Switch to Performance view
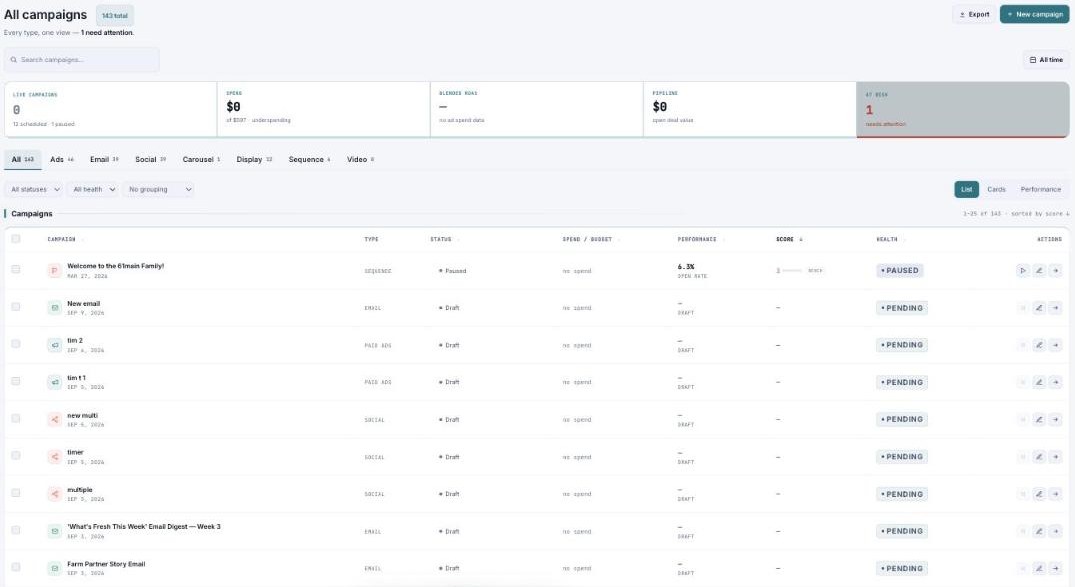 click(1040, 189)
